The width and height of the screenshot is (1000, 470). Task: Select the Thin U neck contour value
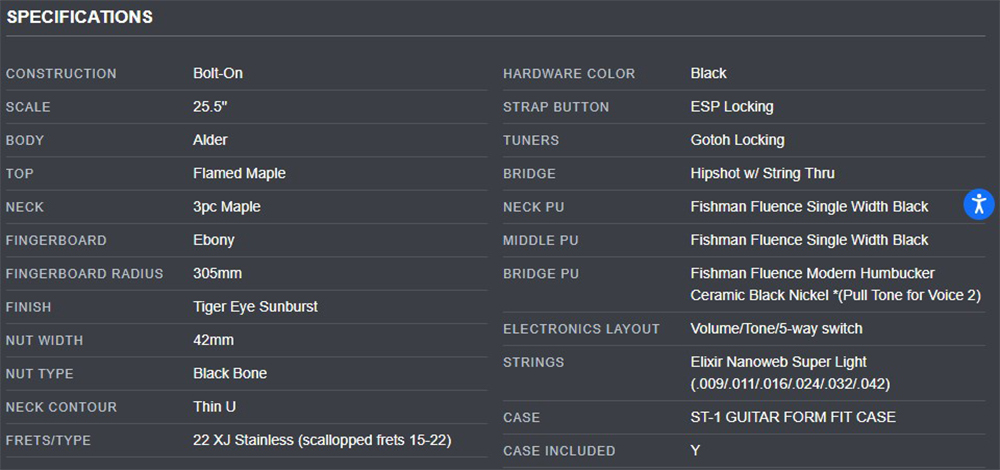click(x=214, y=406)
